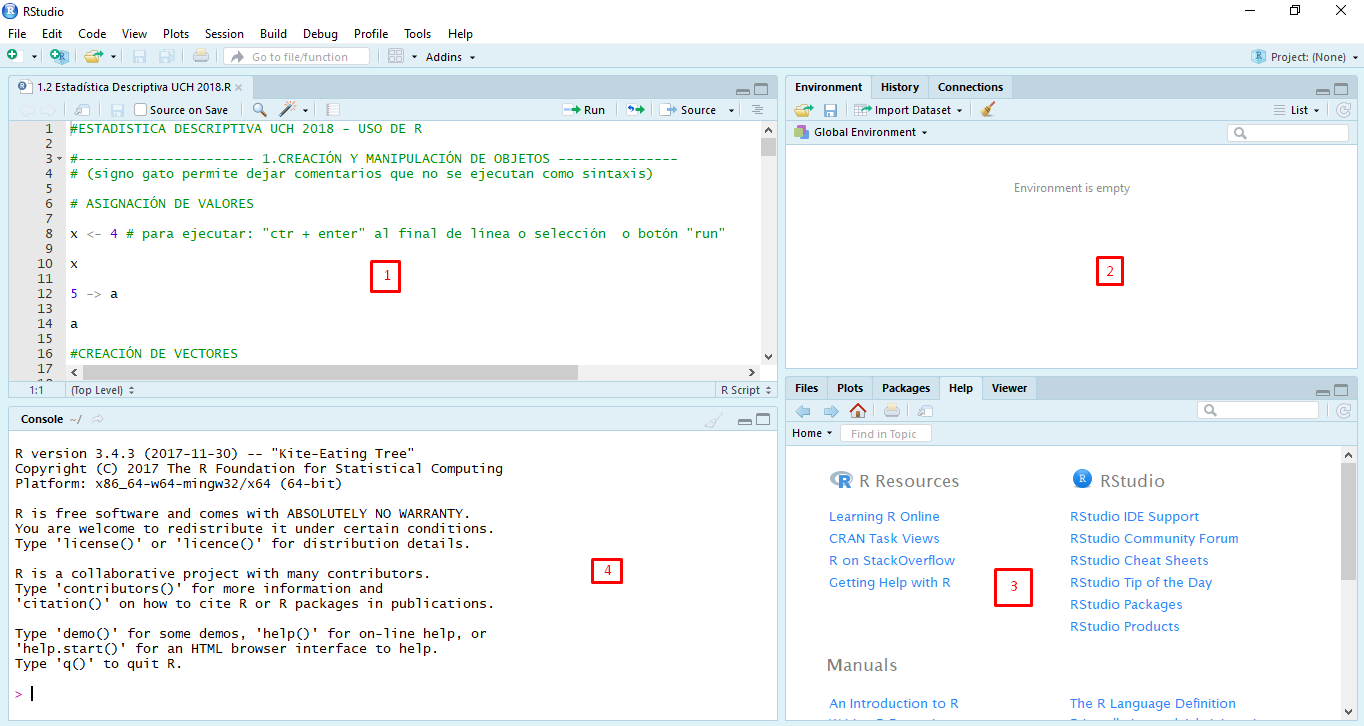The height and width of the screenshot is (726, 1364).
Task: Open the Addins dropdown menu
Action: click(x=450, y=57)
